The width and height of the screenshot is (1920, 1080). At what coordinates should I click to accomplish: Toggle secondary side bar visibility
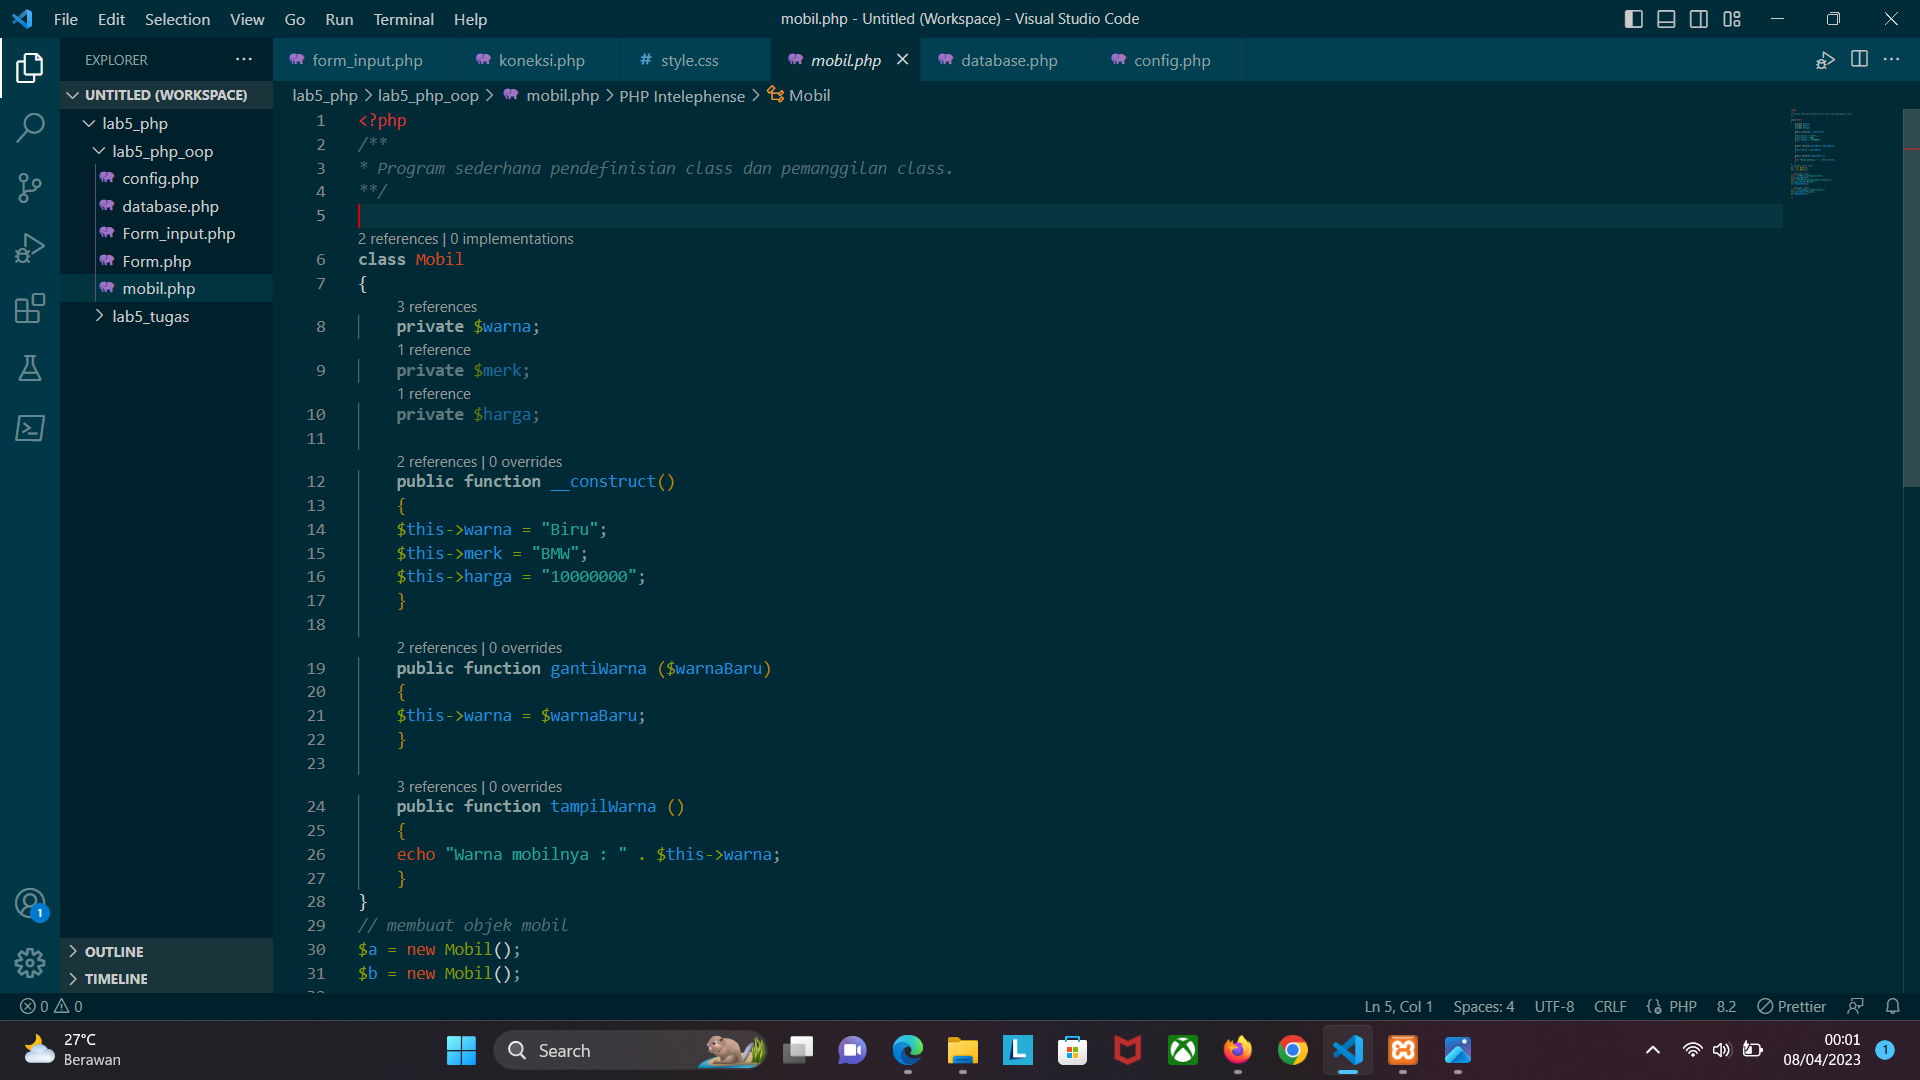click(1699, 18)
